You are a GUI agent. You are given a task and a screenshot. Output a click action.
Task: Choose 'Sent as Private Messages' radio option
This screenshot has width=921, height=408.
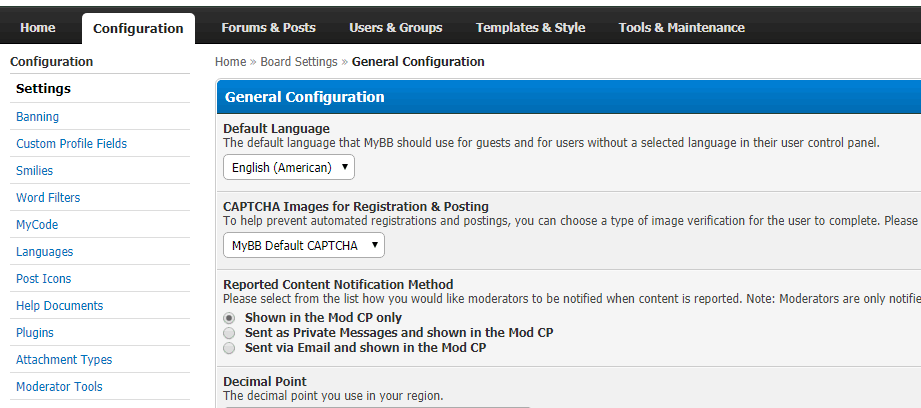click(229, 333)
